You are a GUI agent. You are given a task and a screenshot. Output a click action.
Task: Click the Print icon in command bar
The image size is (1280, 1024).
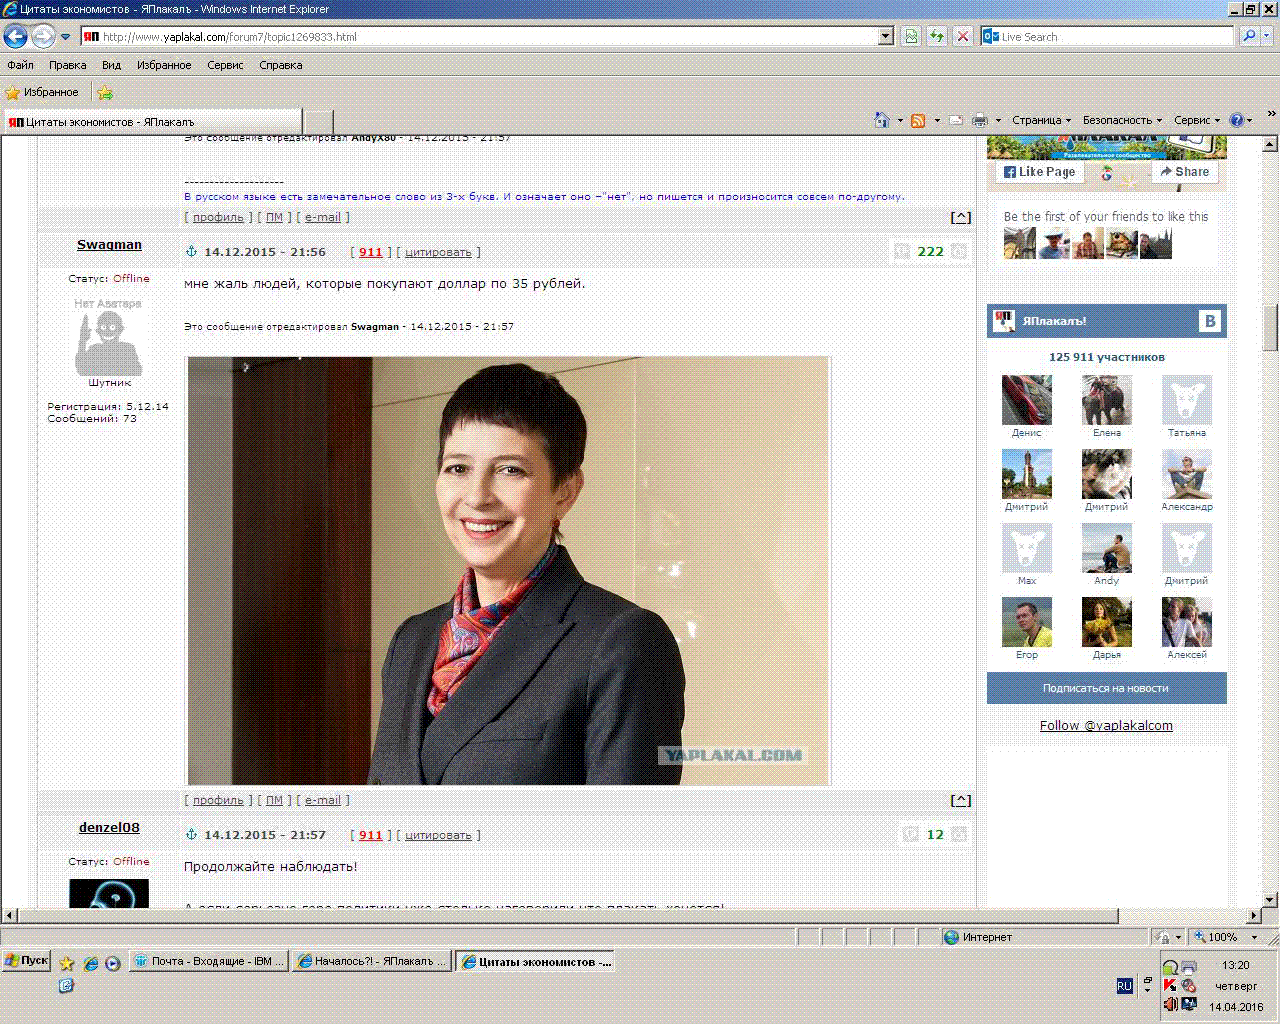click(980, 120)
